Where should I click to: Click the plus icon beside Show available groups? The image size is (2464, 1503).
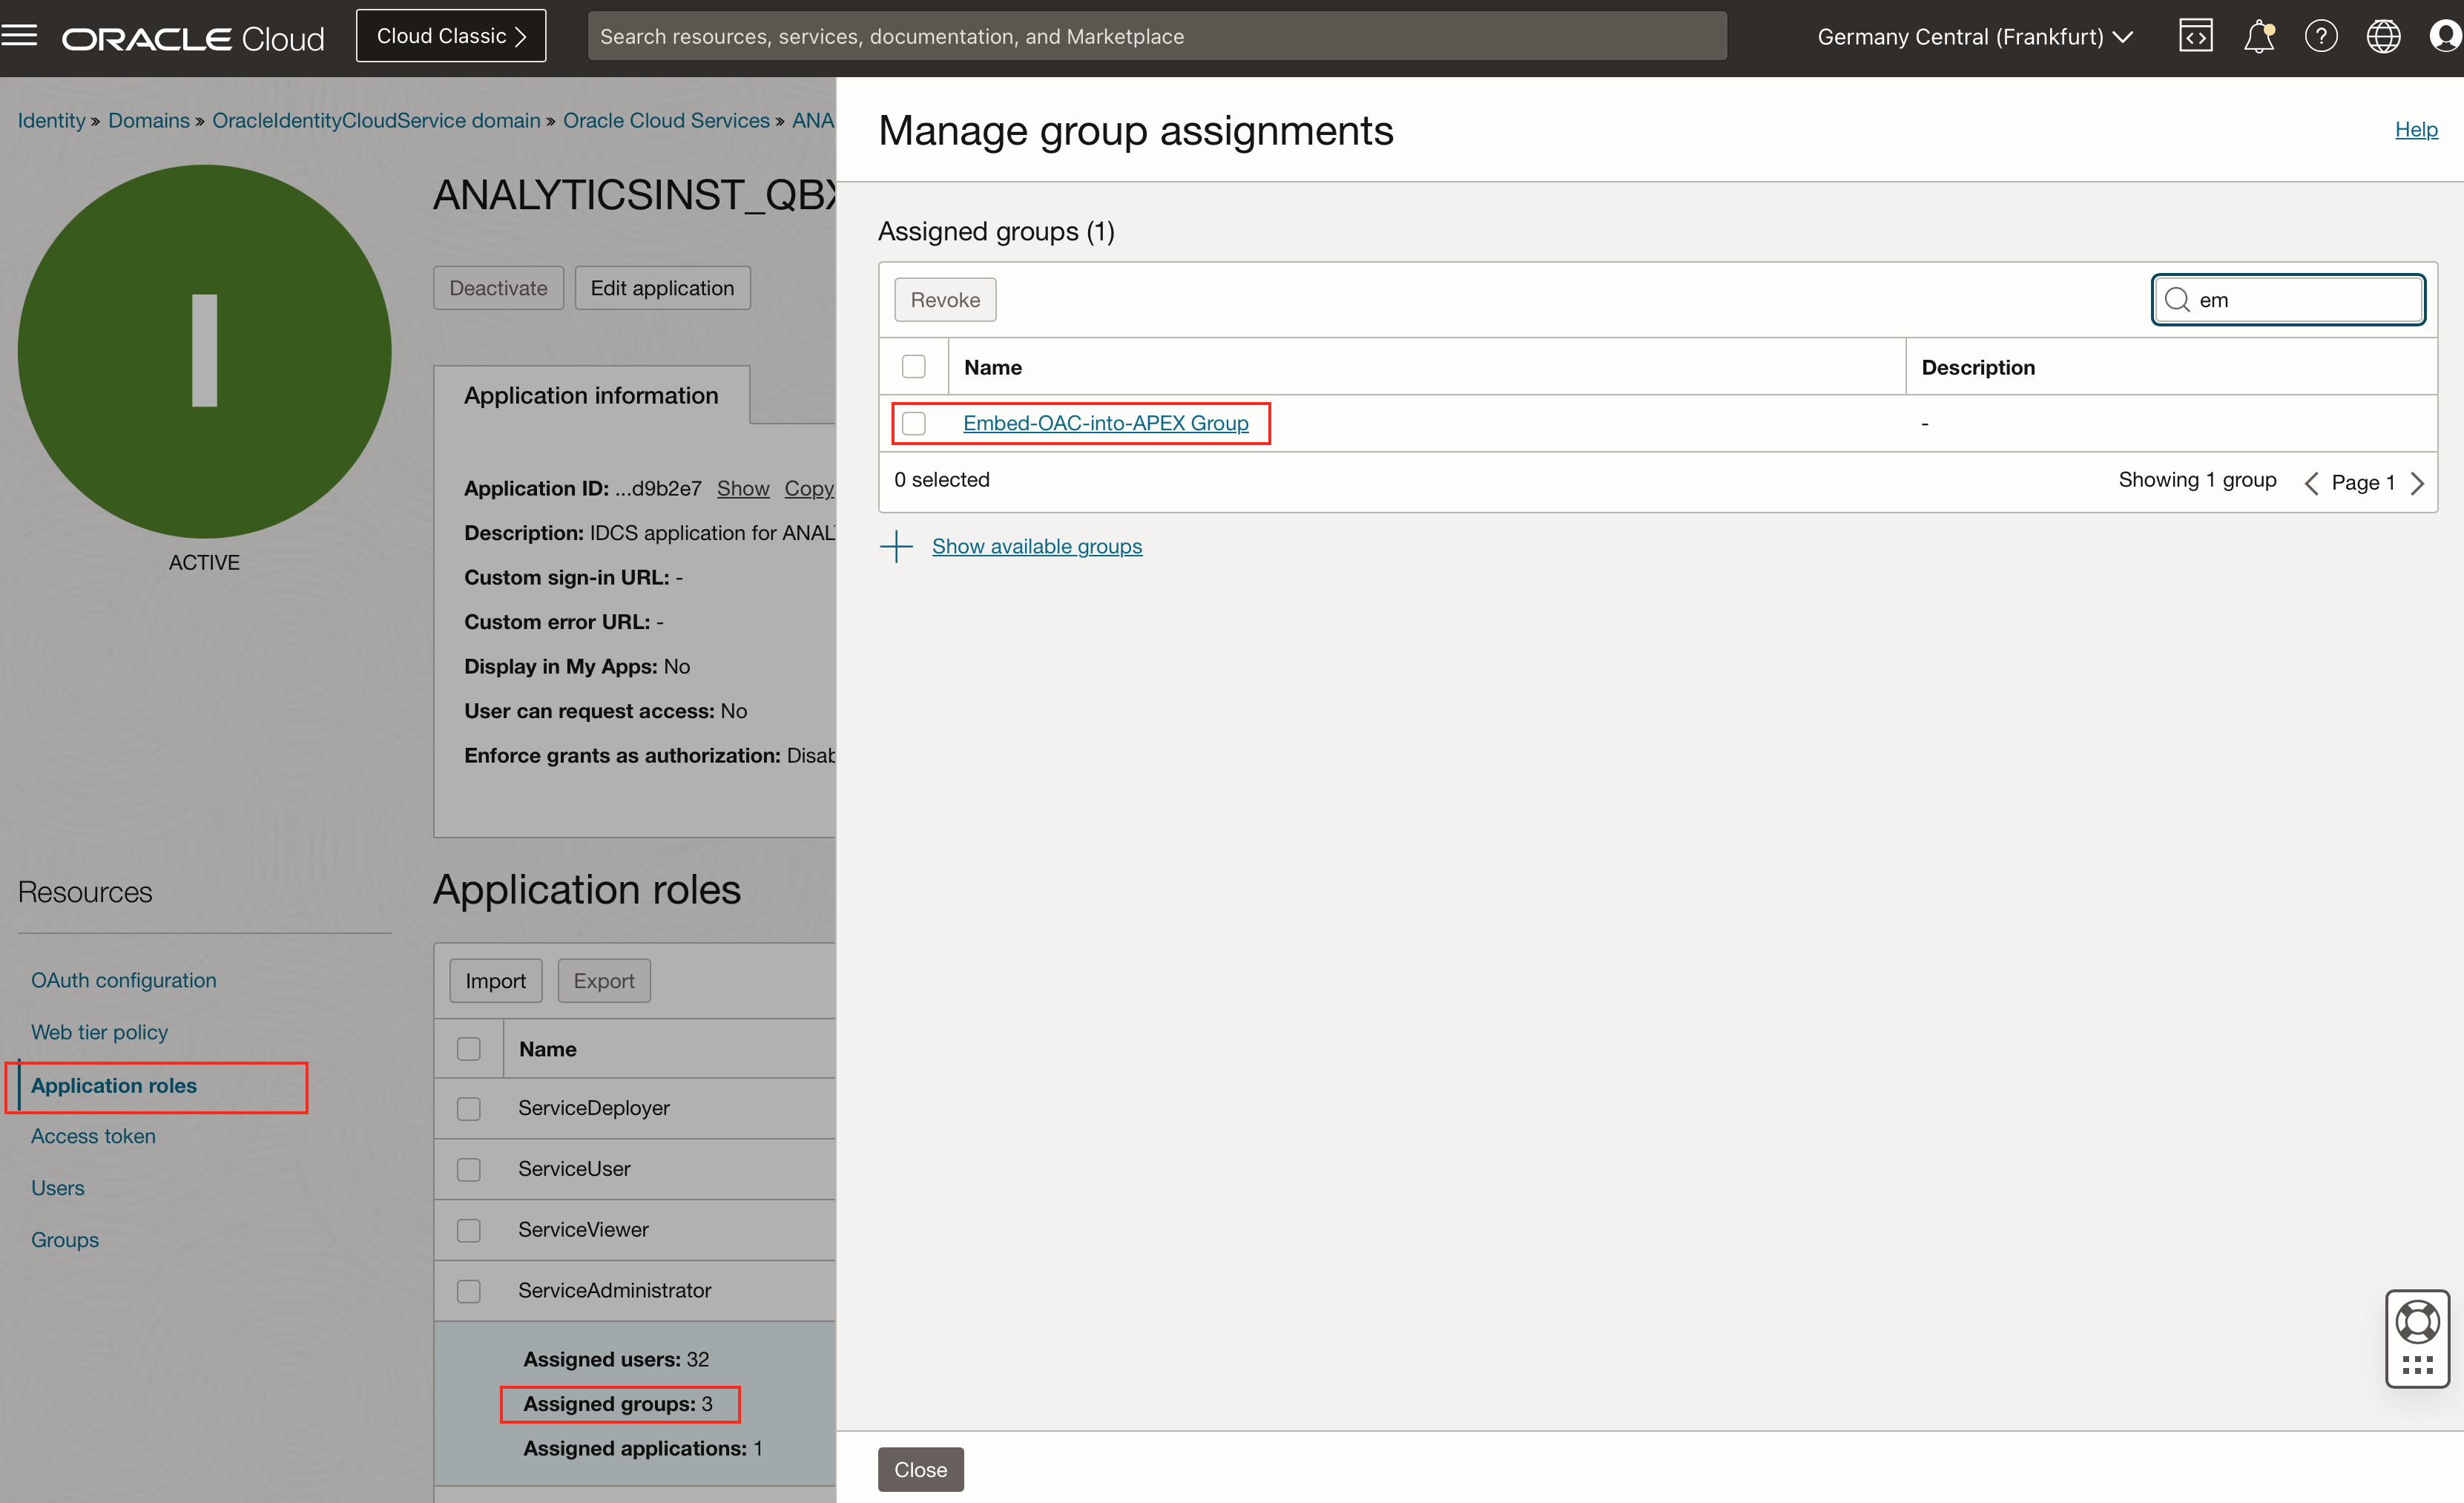click(x=896, y=546)
